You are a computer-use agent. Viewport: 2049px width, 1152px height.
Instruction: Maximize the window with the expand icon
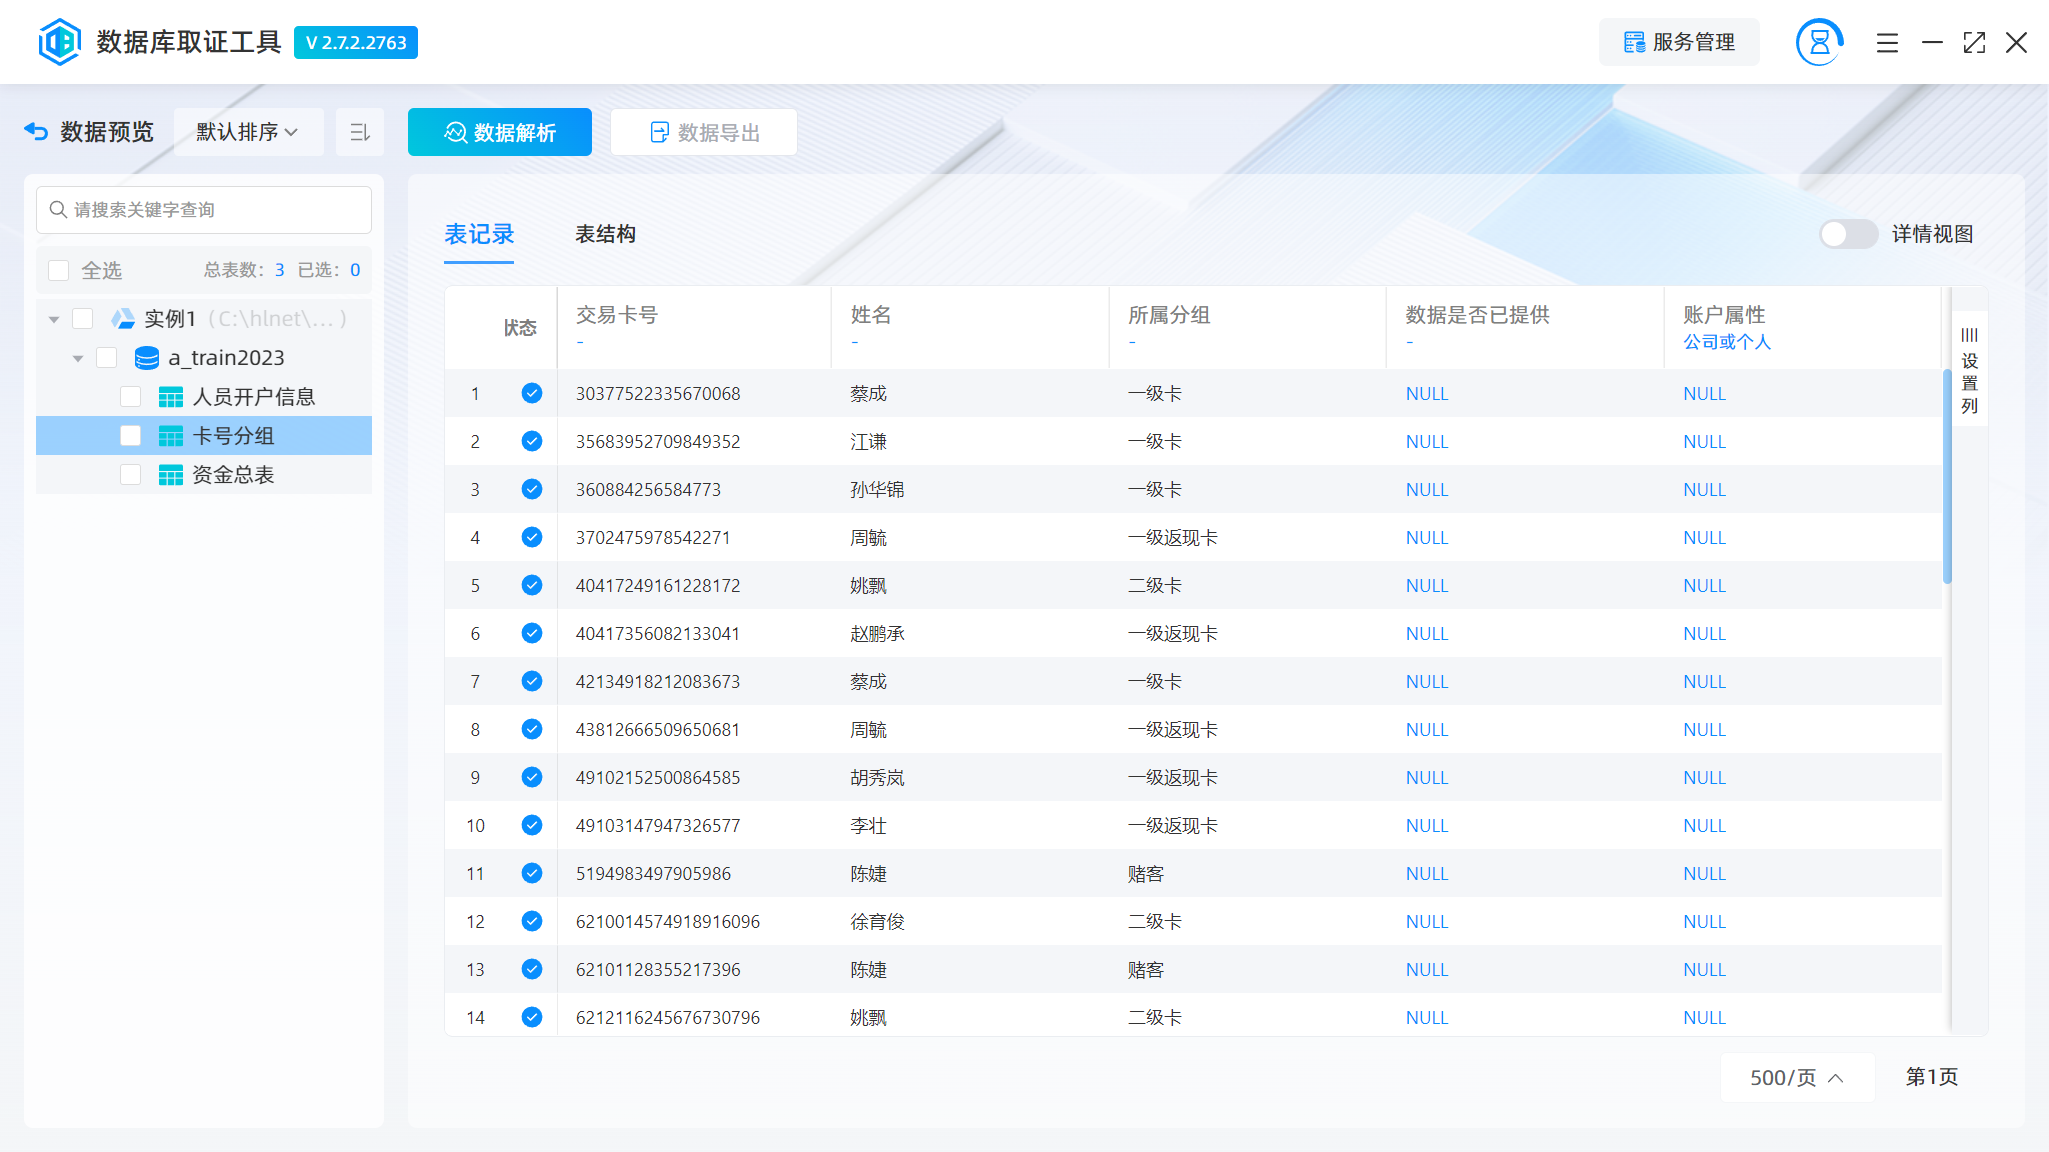[1974, 43]
